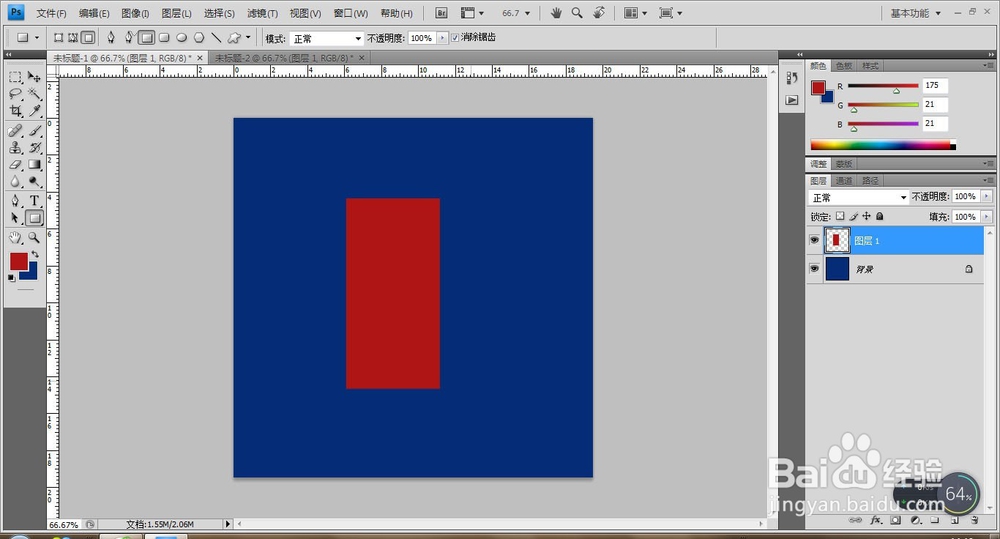
Task: Open the 模式 blend mode dropdown
Action: (327, 38)
